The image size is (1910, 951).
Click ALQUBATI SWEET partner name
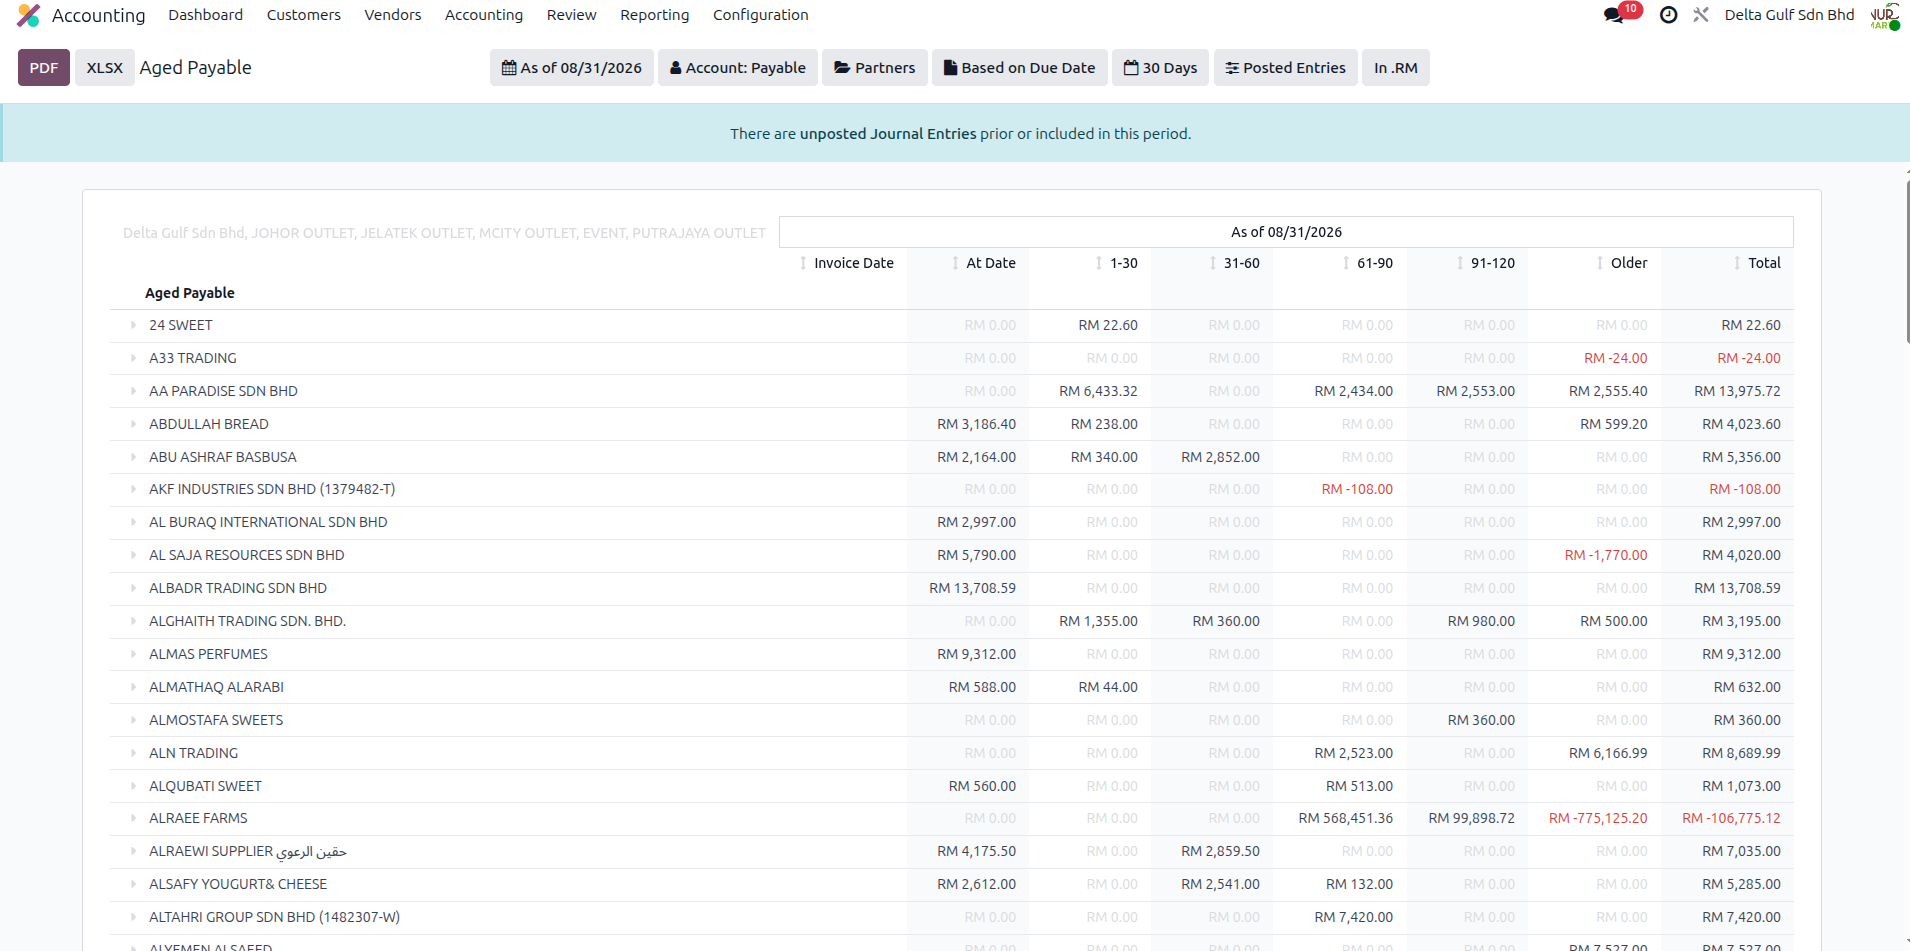[205, 786]
